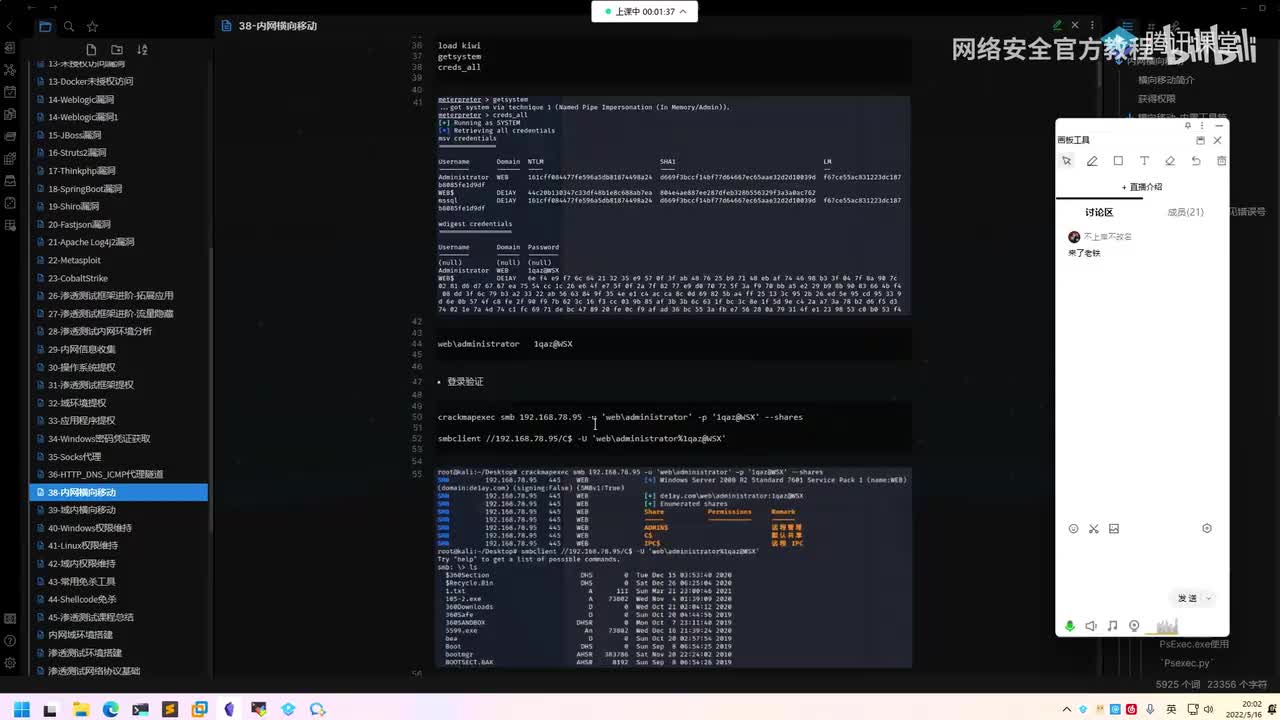Select the pencil drawing tool
The width and height of the screenshot is (1280, 720).
pyautogui.click(x=1092, y=161)
